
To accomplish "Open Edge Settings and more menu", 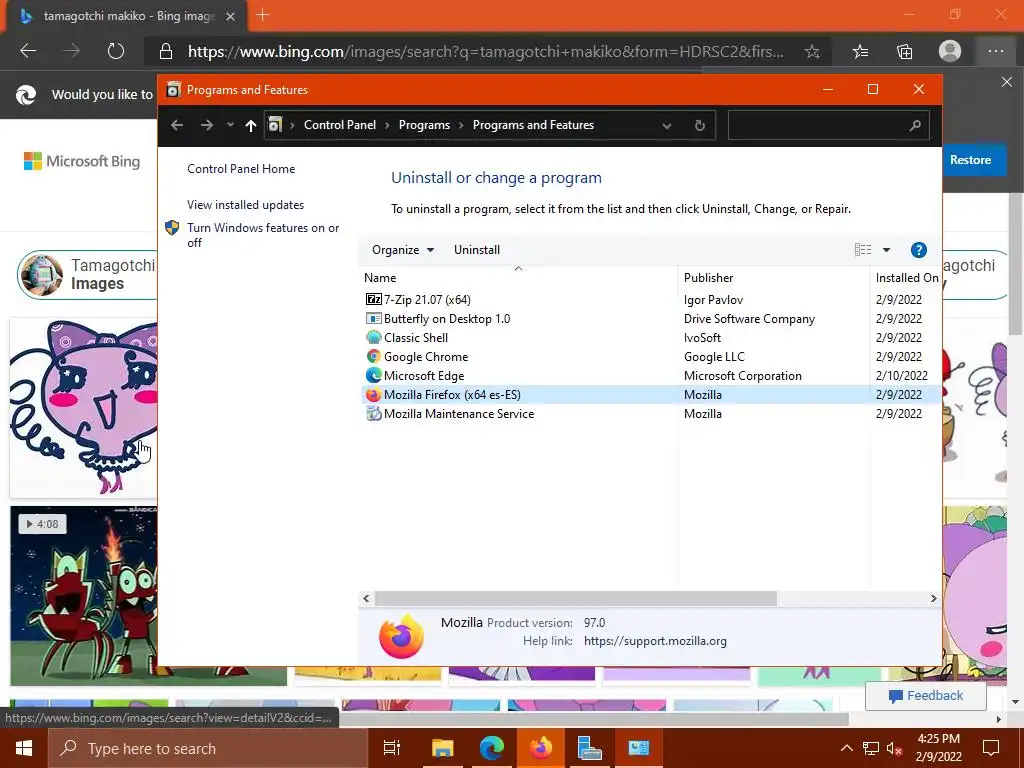I will click(x=995, y=51).
